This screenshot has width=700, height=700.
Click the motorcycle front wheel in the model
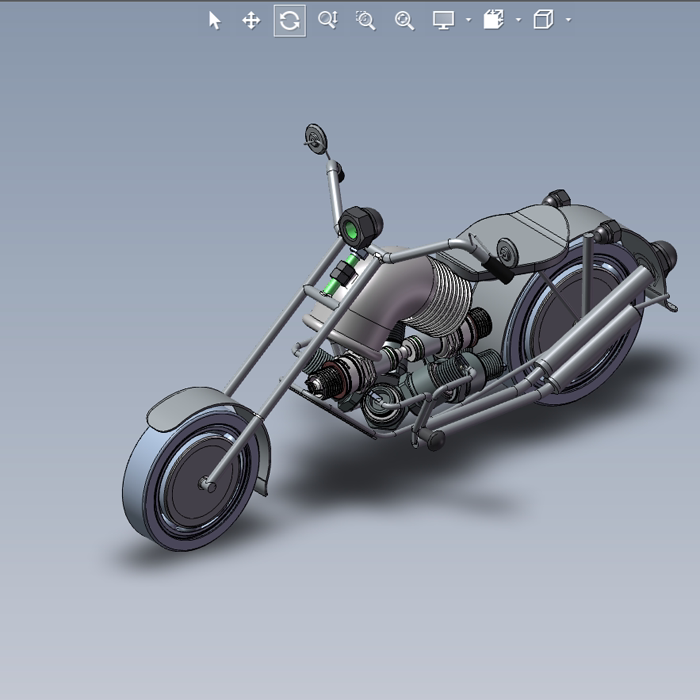190,478
